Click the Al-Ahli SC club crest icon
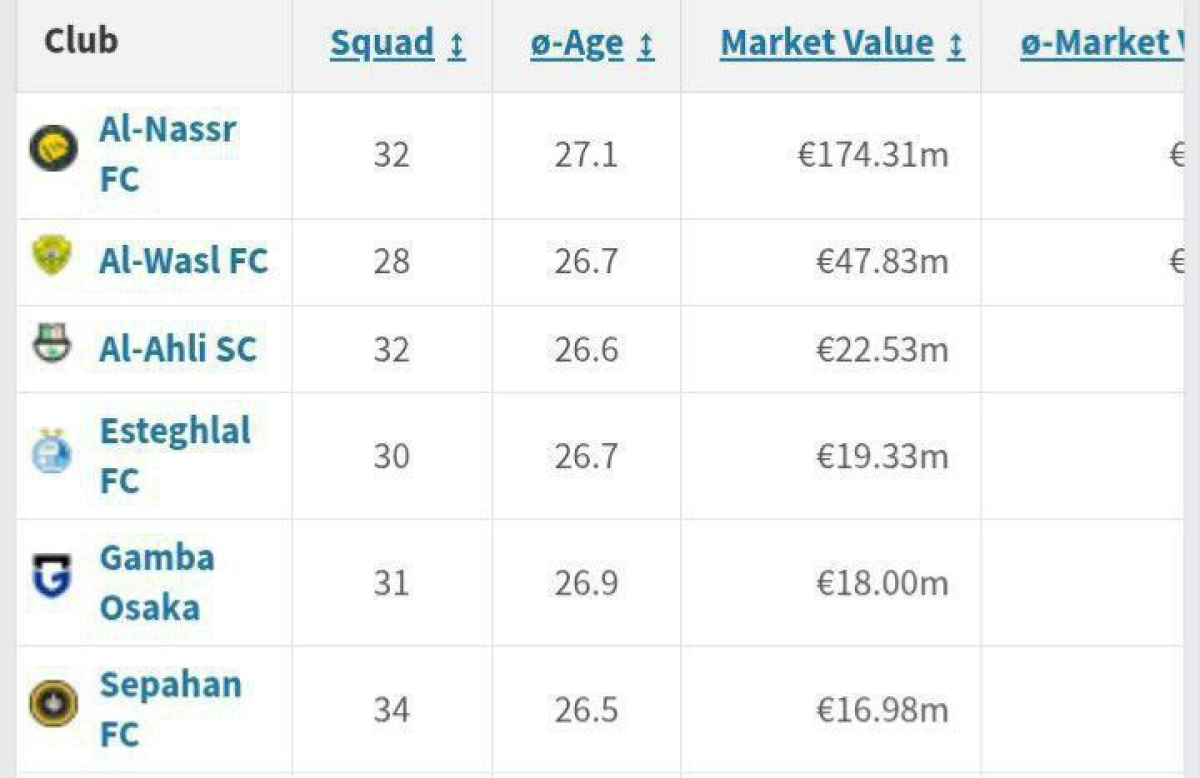The image size is (1200, 778). coord(52,347)
